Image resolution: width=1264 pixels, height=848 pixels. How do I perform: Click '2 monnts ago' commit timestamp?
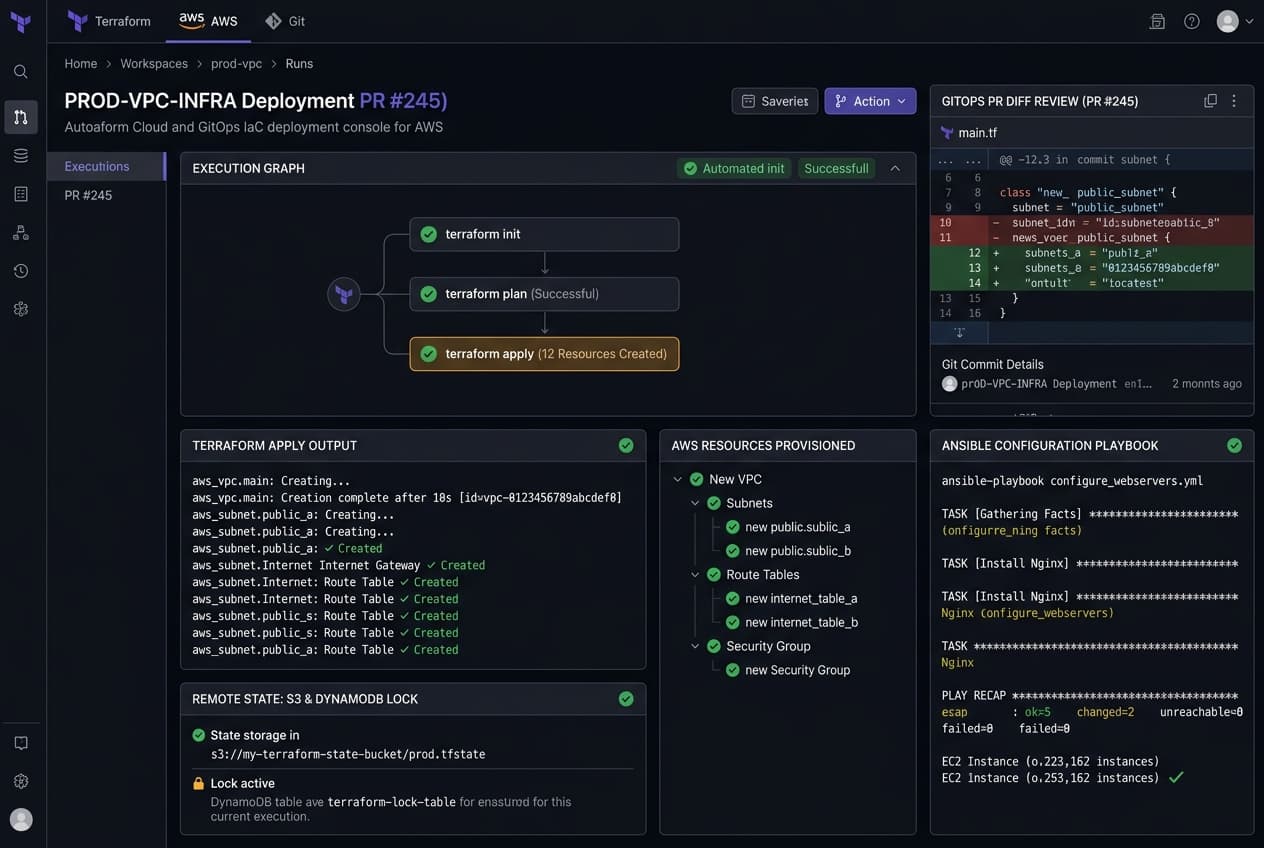[1207, 384]
